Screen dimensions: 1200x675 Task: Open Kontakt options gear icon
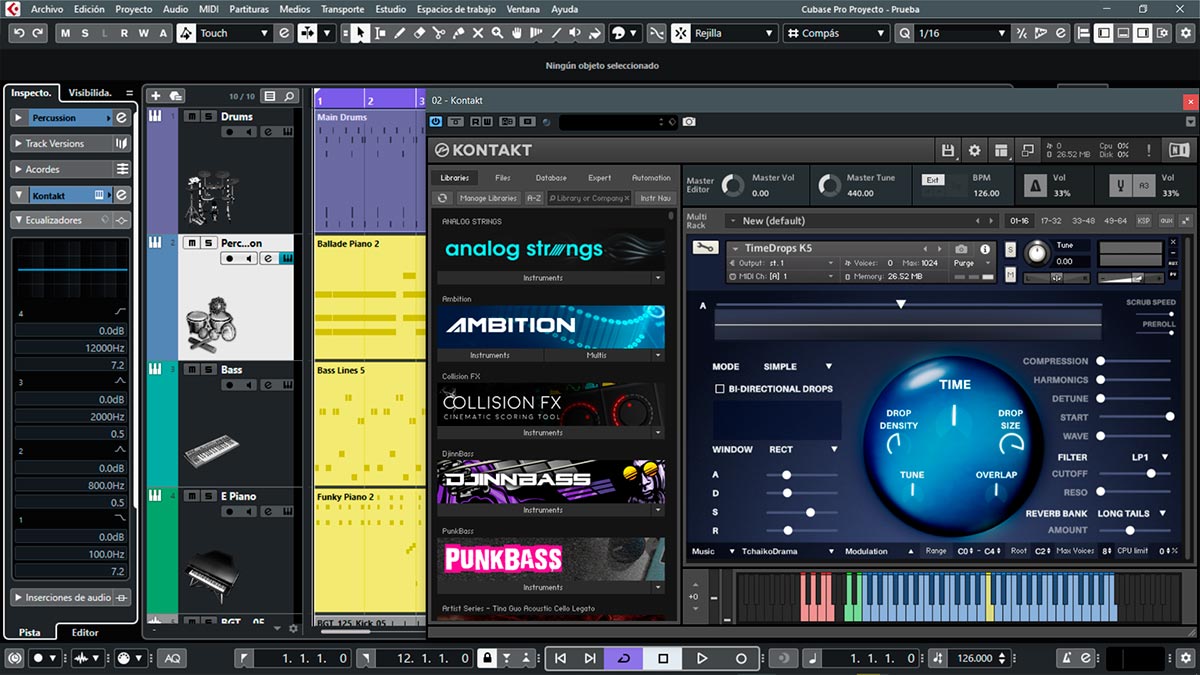pyautogui.click(x=975, y=150)
